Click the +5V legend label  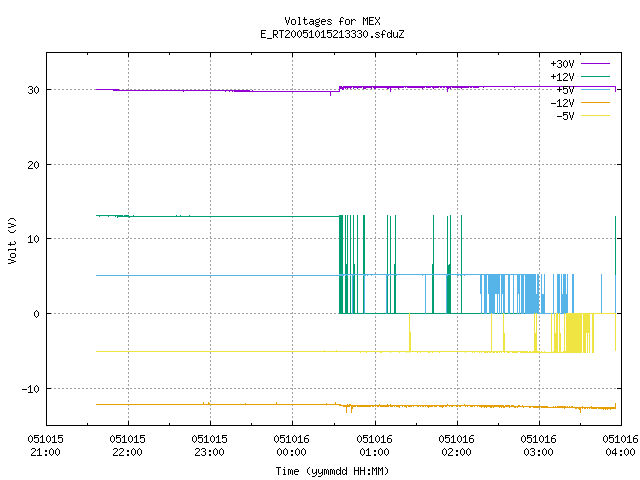(x=565, y=90)
